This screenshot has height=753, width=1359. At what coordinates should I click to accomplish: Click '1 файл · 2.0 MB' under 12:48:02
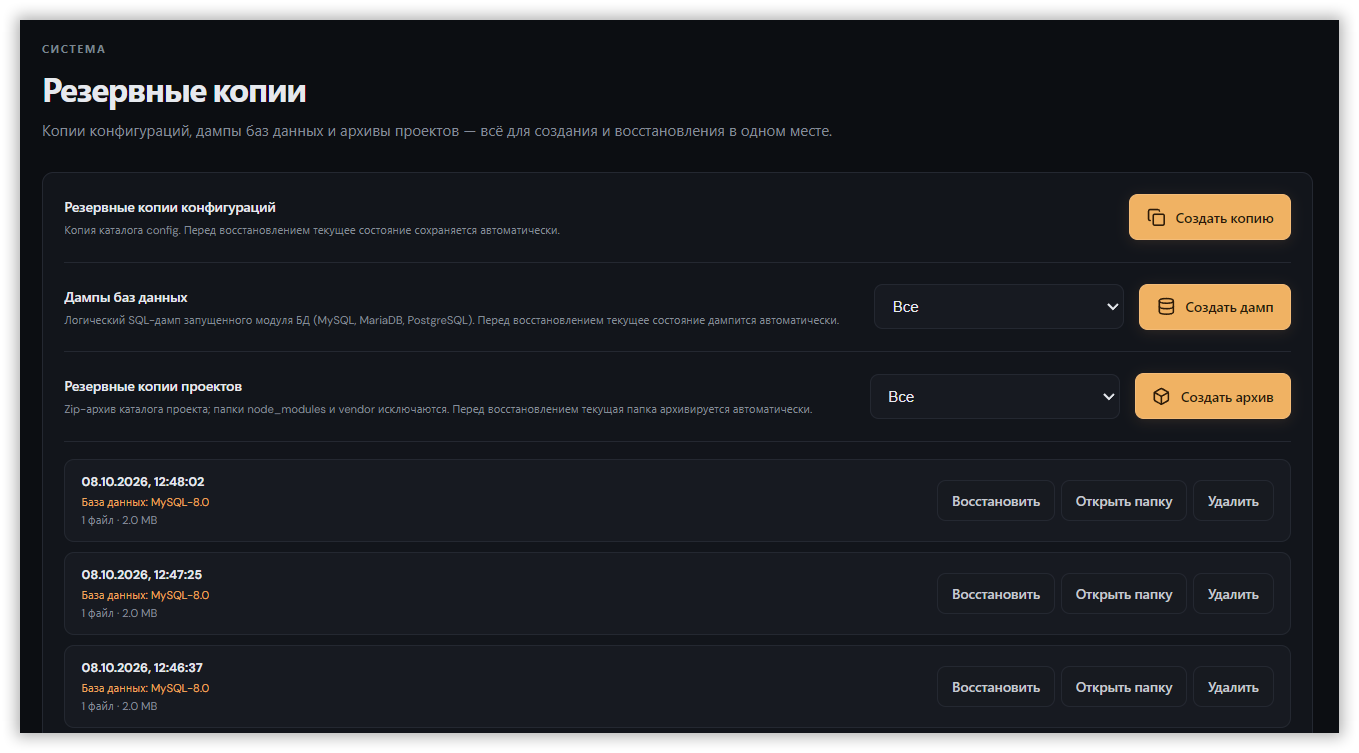pyautogui.click(x=119, y=520)
